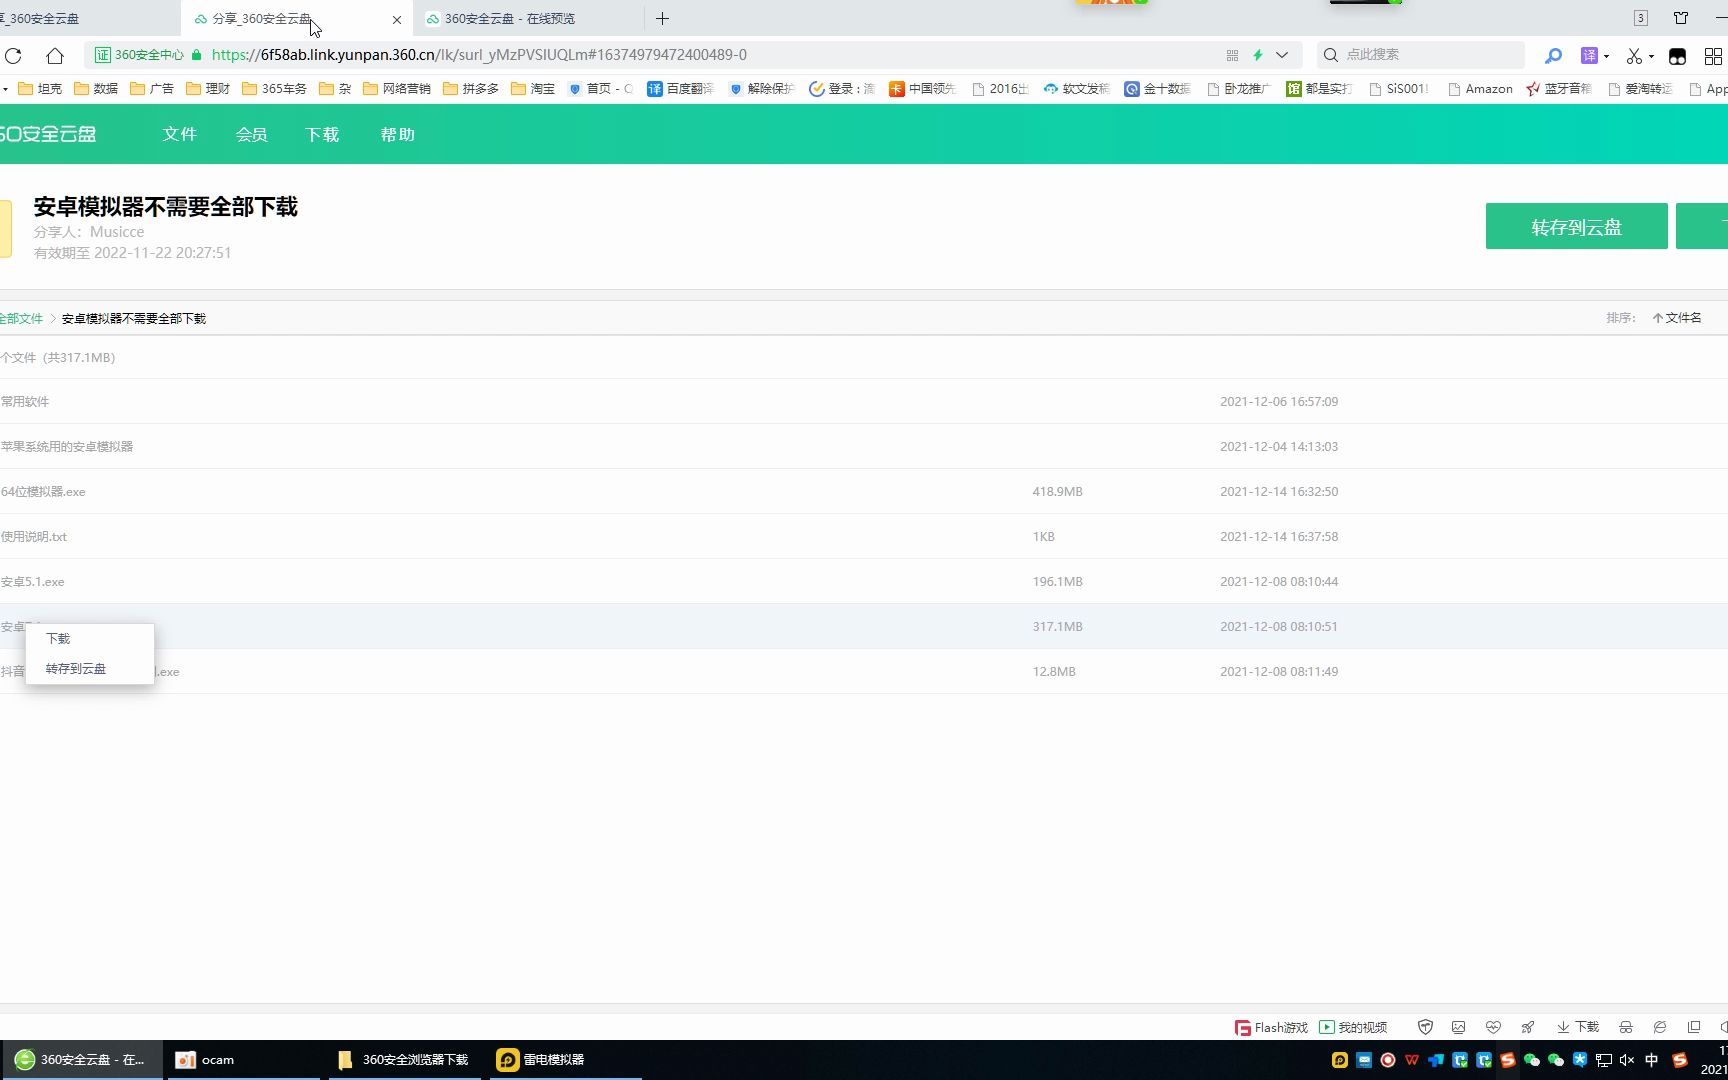Open the 百度翻译 bookmark
This screenshot has height=1080, width=1728.
point(680,89)
